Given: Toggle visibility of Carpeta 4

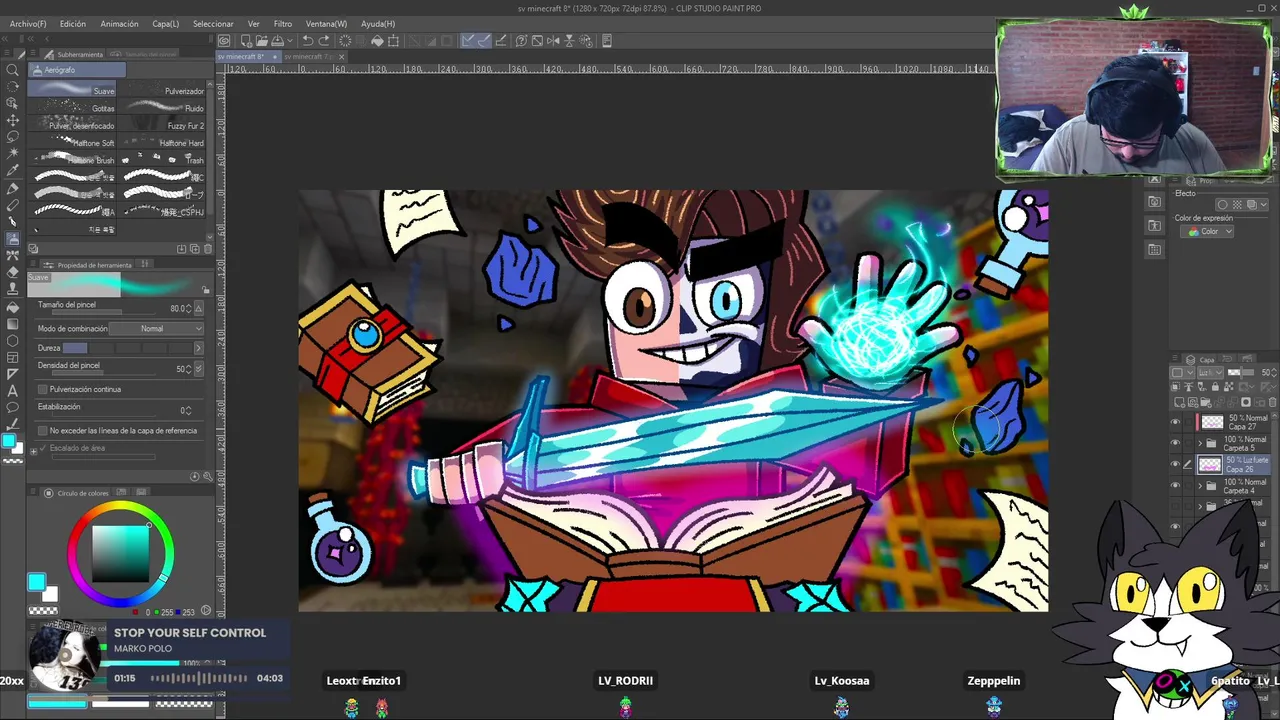Looking at the screenshot, I should point(1175,486).
